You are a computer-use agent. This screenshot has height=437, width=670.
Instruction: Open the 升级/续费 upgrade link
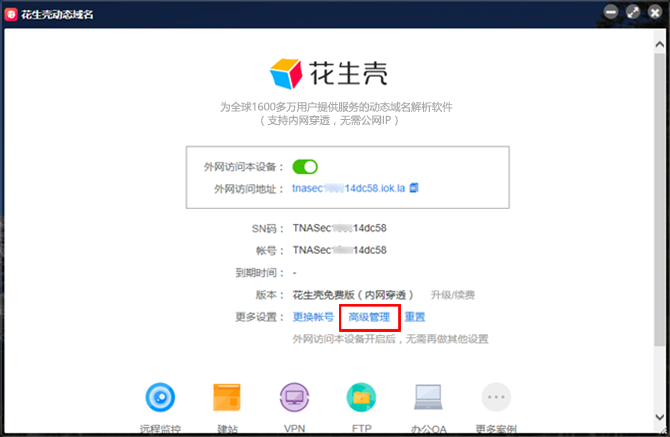pos(452,295)
